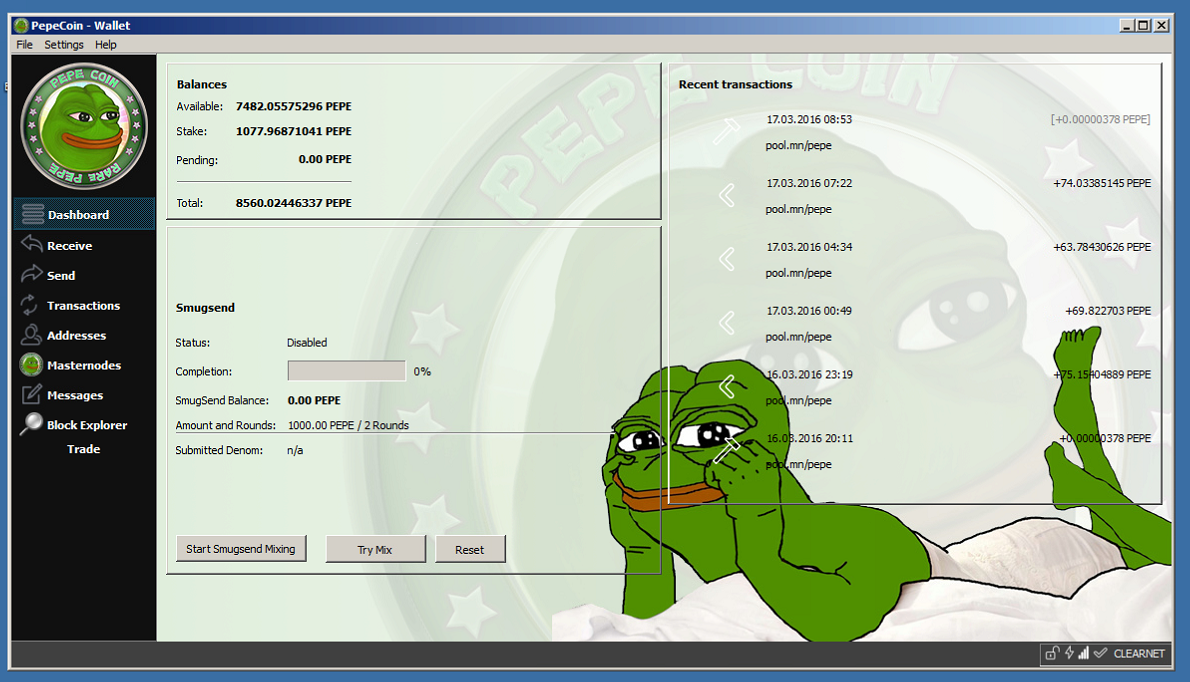Select the +69.822703 PEPE transaction amount
Image resolution: width=1190 pixels, height=682 pixels.
click(x=1108, y=311)
